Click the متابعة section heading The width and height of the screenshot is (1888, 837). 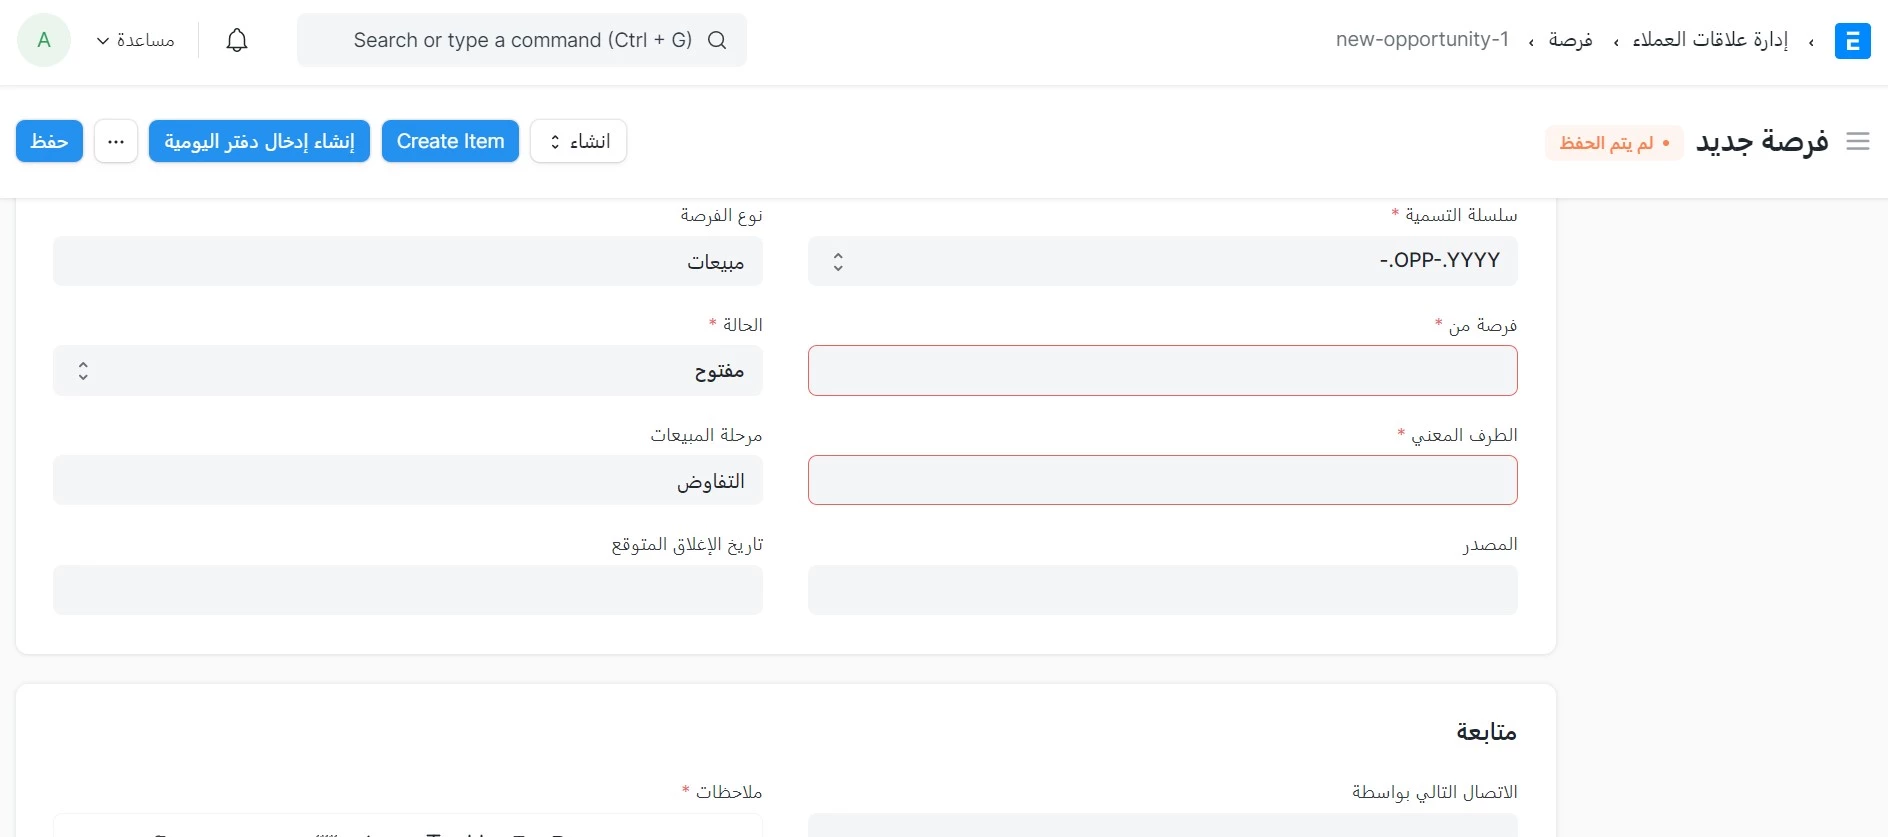tap(1486, 732)
